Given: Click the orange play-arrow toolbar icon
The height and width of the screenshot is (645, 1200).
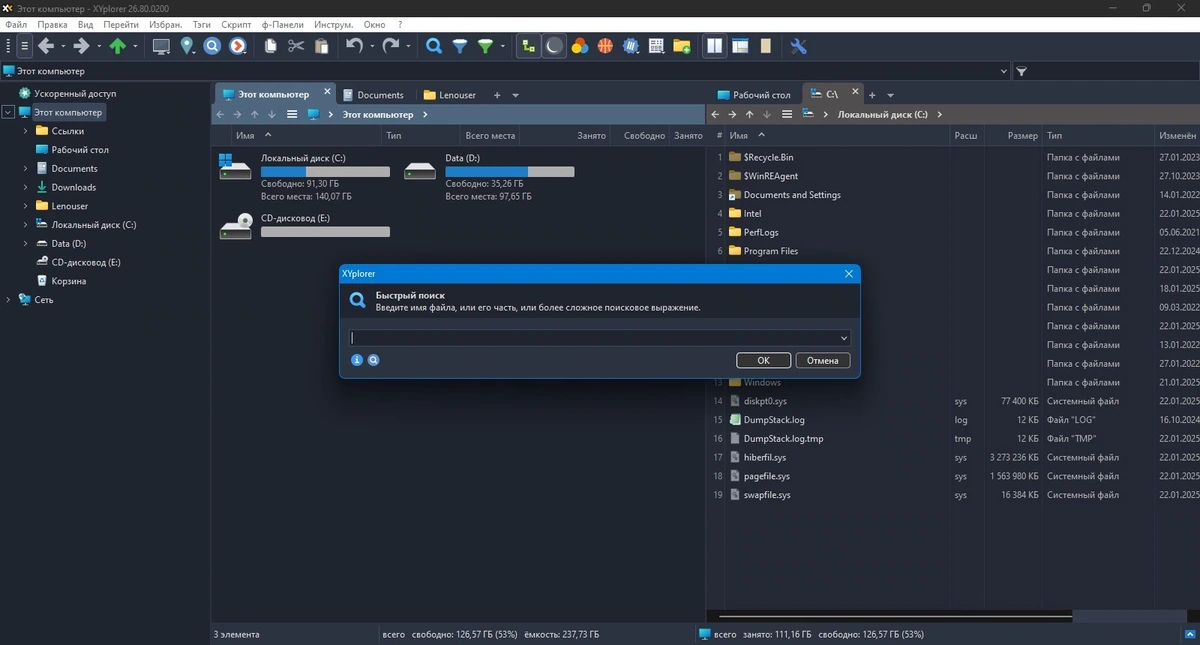Looking at the screenshot, I should pos(238,46).
